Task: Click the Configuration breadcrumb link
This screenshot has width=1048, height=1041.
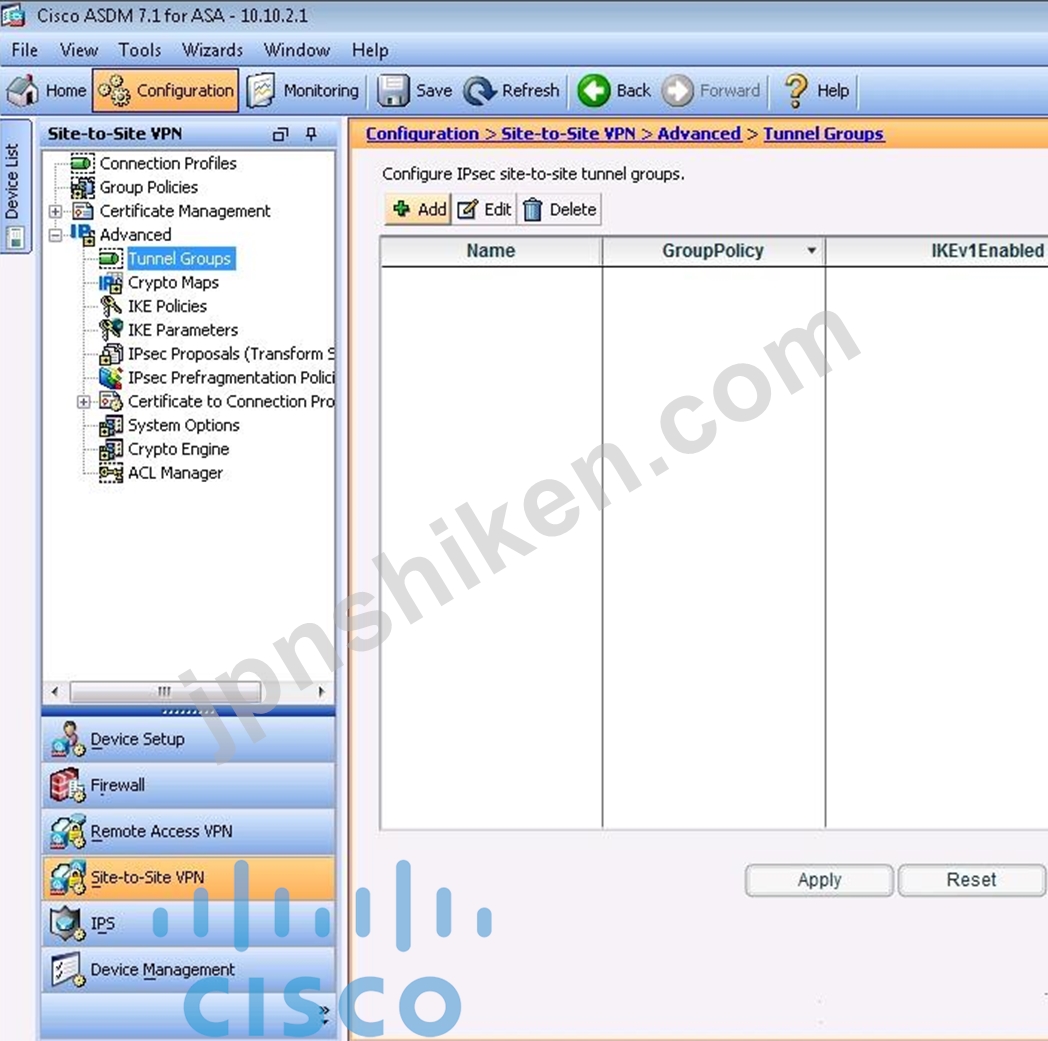Action: coord(422,134)
